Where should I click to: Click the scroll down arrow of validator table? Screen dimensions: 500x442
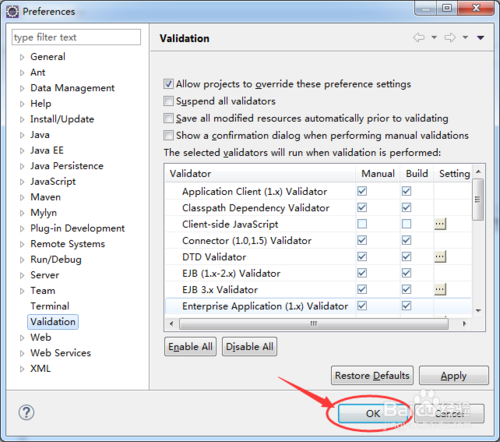[478, 310]
